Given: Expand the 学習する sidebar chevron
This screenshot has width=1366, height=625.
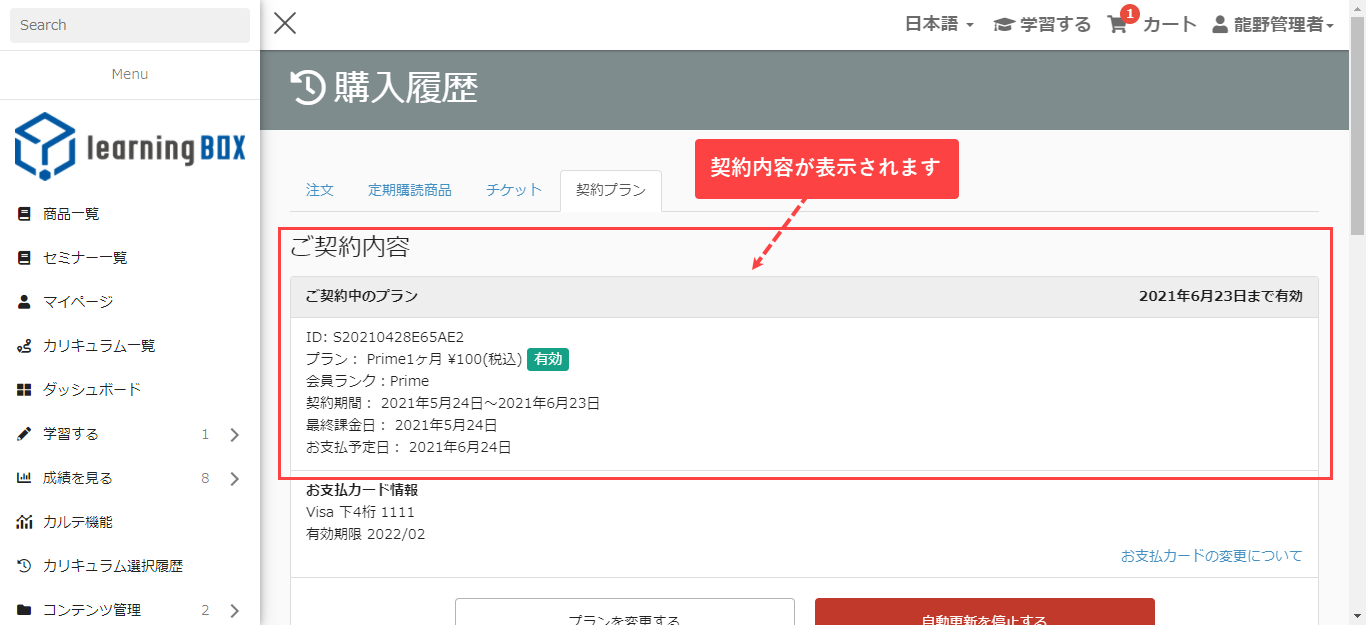Looking at the screenshot, I should click(x=235, y=435).
